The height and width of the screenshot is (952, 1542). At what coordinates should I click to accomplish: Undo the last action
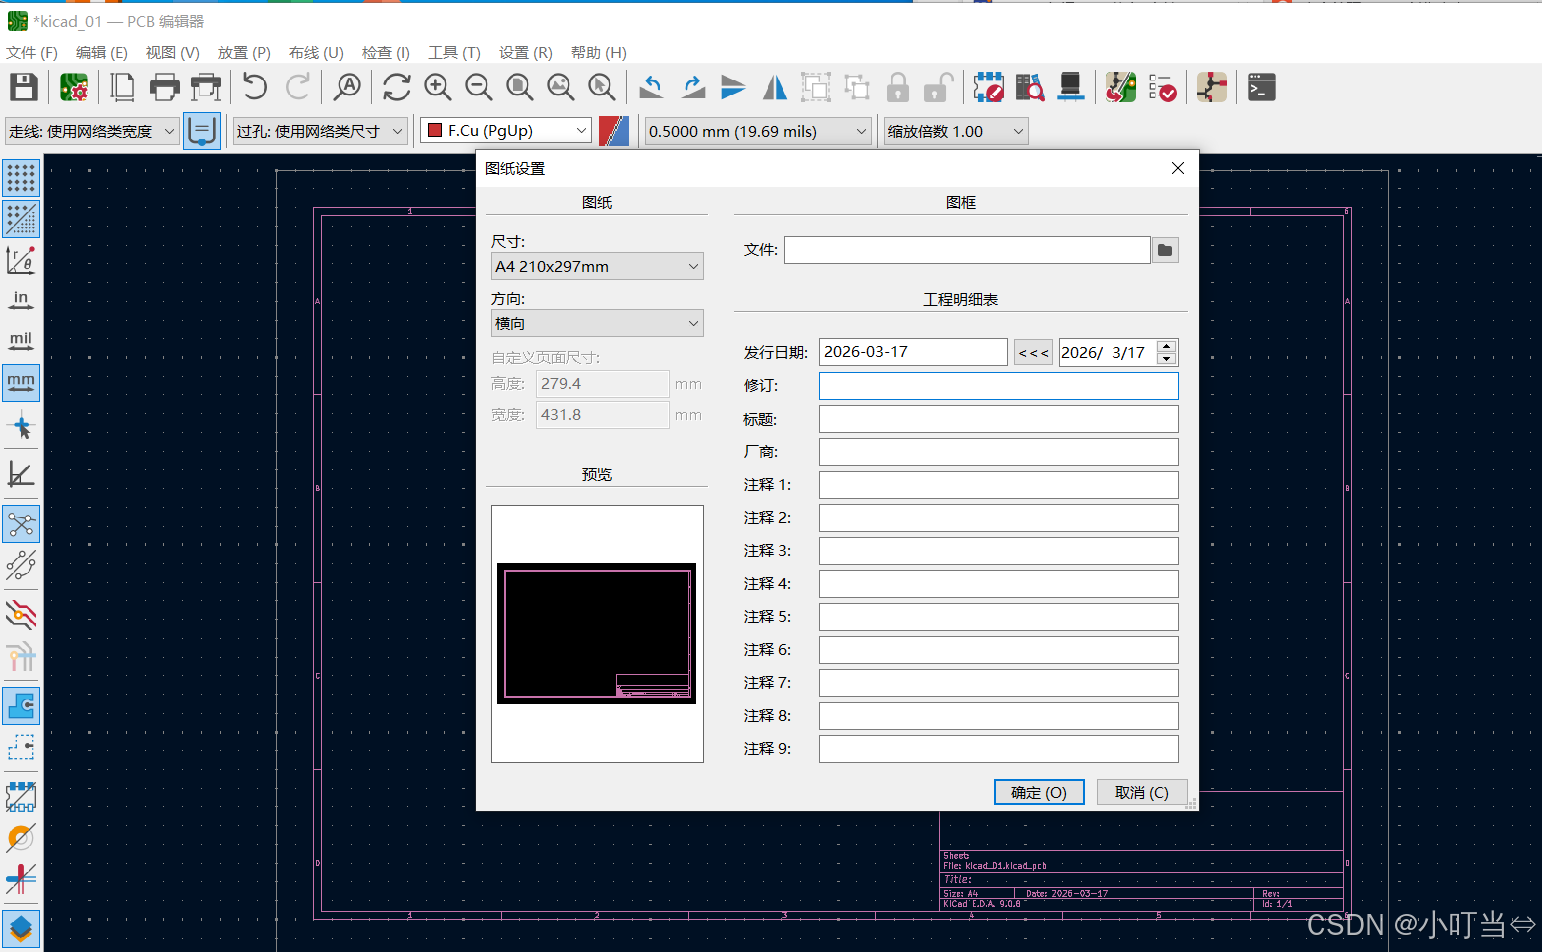(x=255, y=88)
